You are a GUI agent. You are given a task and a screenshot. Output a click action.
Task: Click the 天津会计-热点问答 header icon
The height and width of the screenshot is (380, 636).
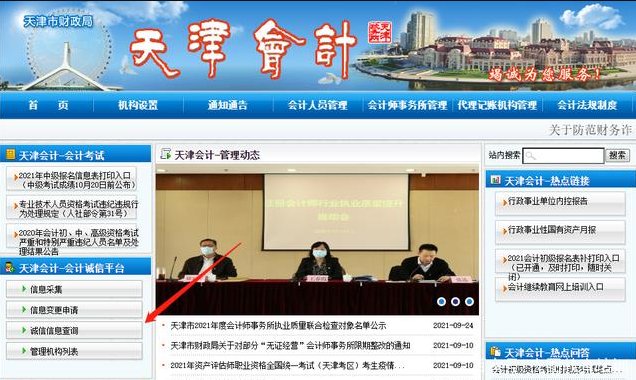tap(495, 352)
